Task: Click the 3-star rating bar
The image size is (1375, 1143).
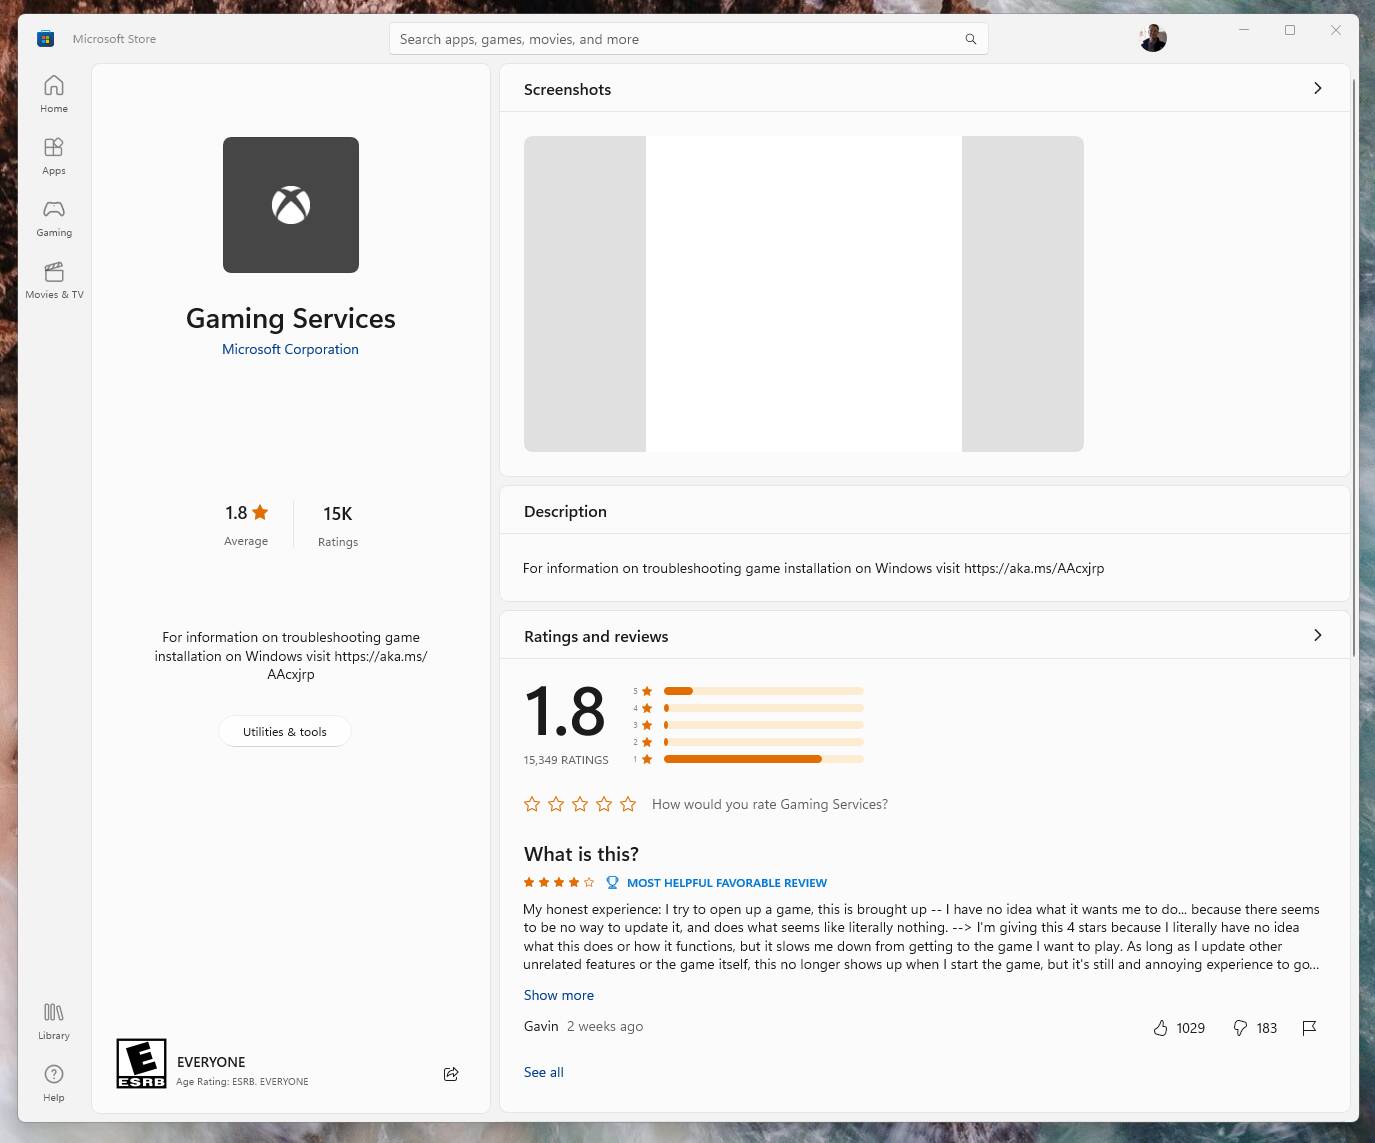Action: pos(763,725)
